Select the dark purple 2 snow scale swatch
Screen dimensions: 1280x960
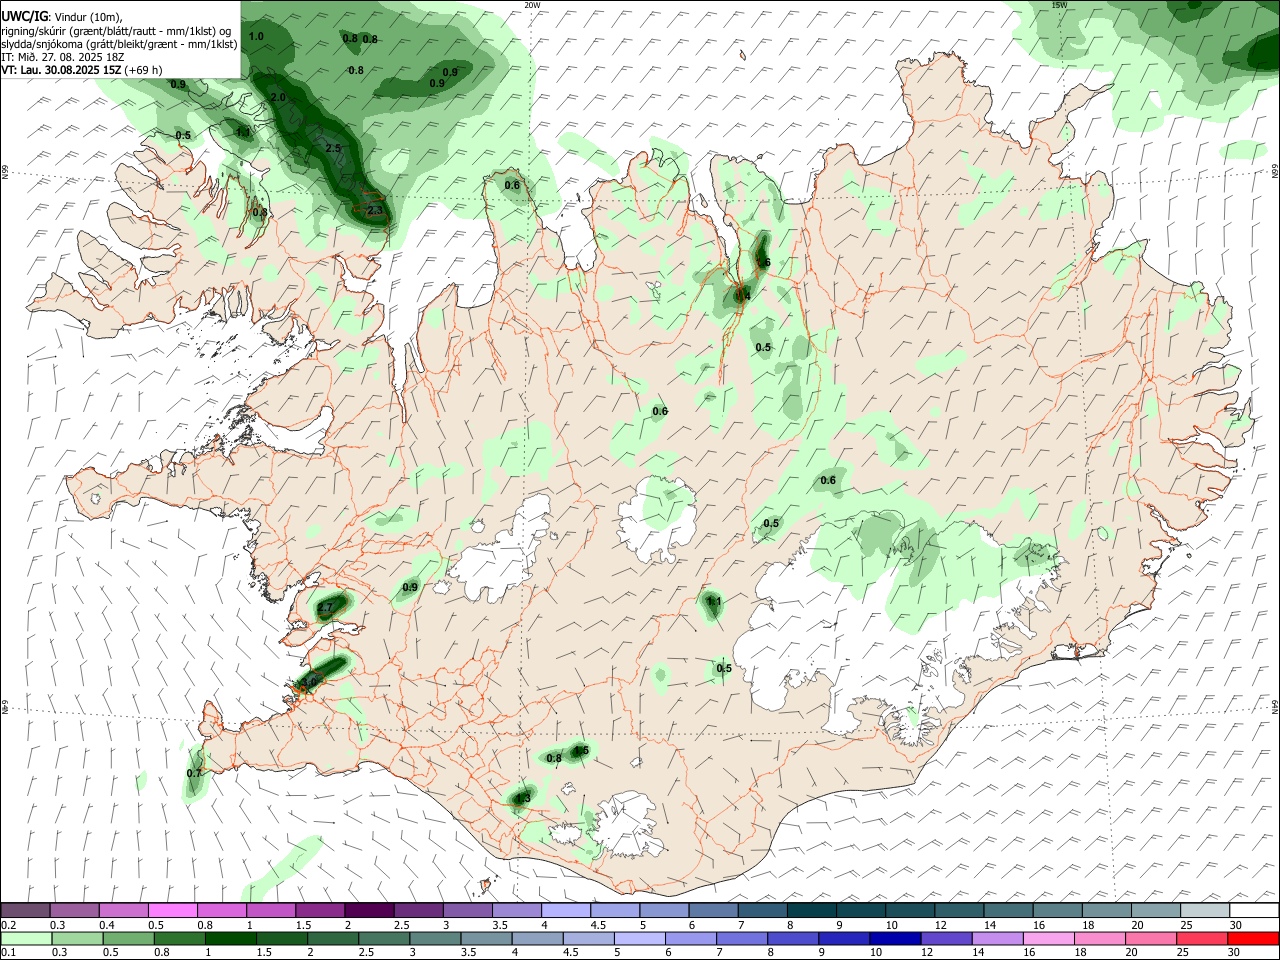pos(369,911)
